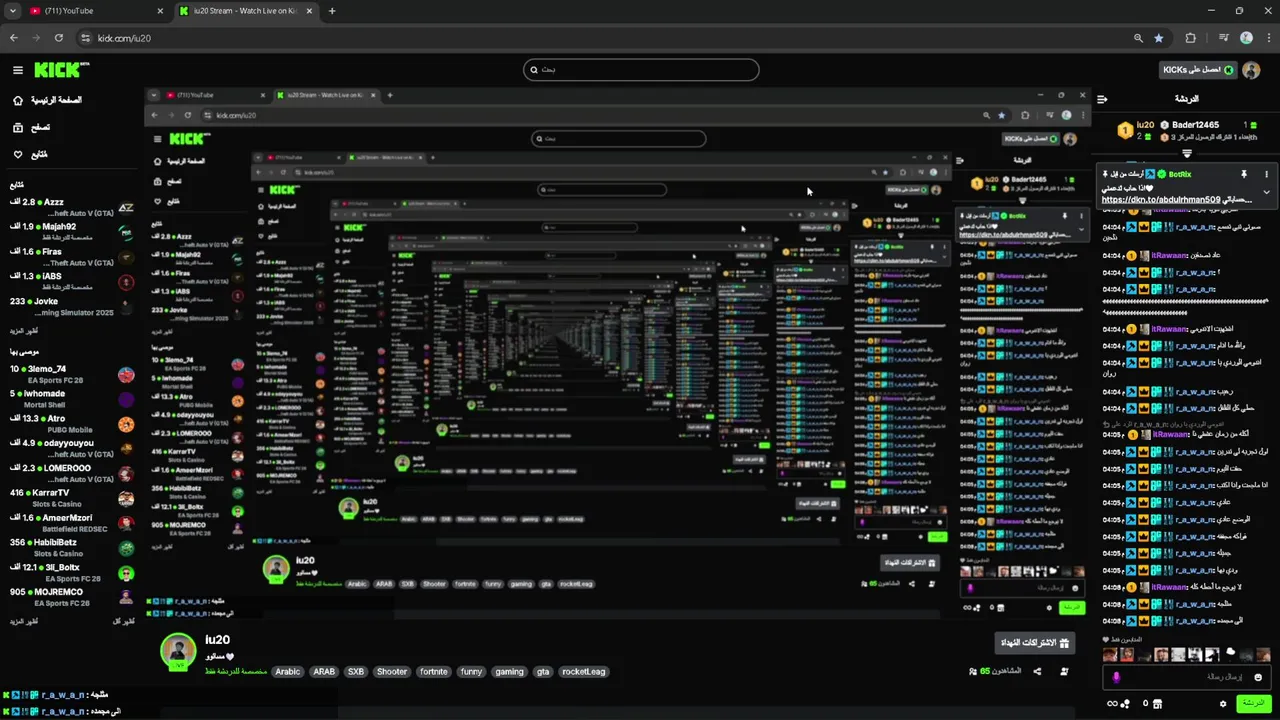Screen dimensions: 1280x720
Task: Click the Azzz channel avatar thumbnail
Action: point(126,208)
